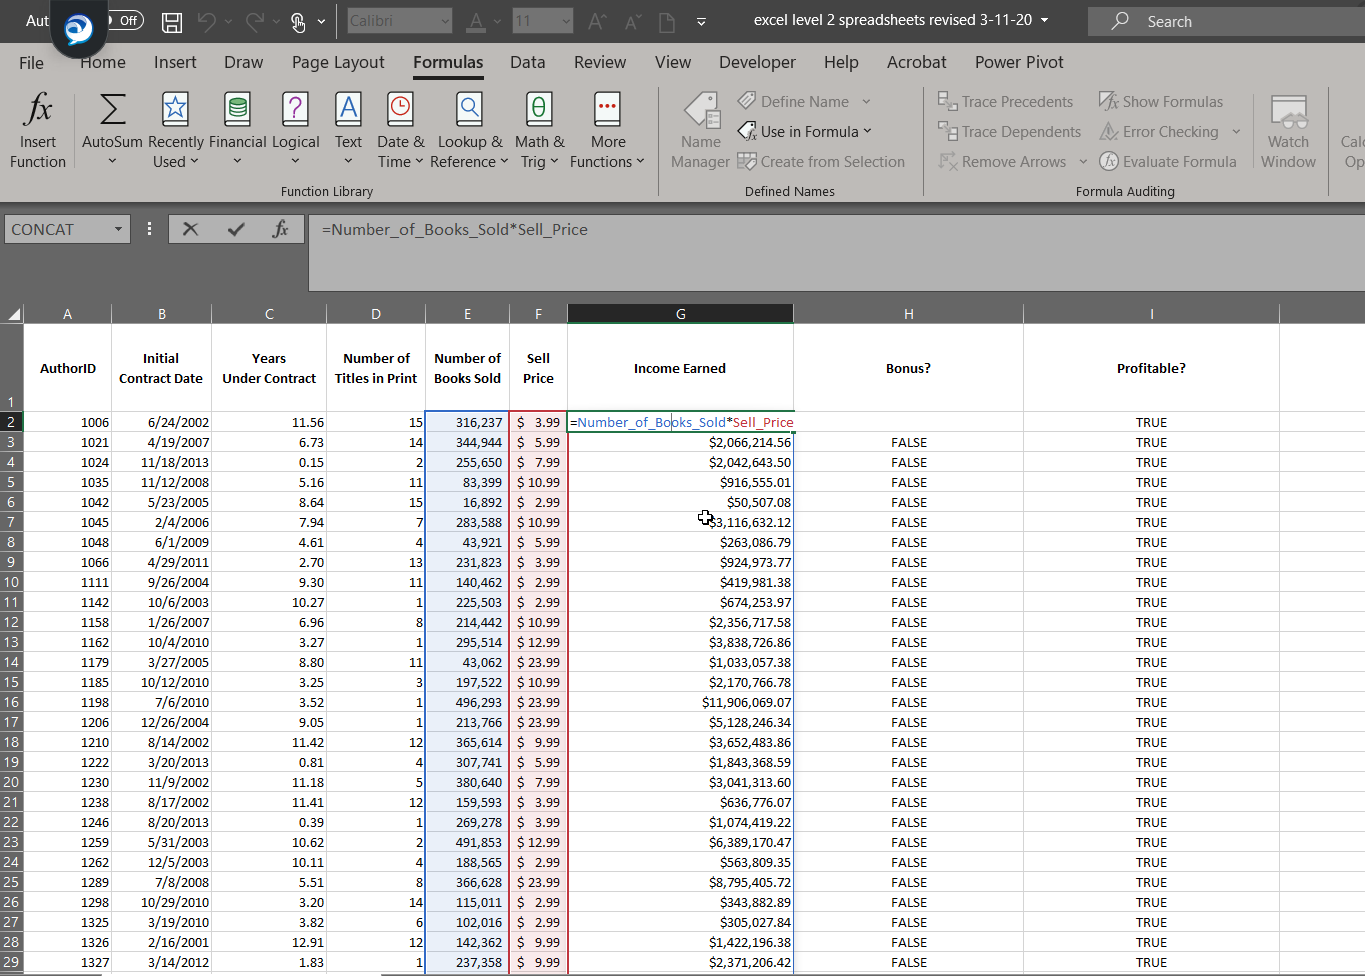Cancel the formula entry with X
Image resolution: width=1365 pixels, height=976 pixels.
(190, 229)
